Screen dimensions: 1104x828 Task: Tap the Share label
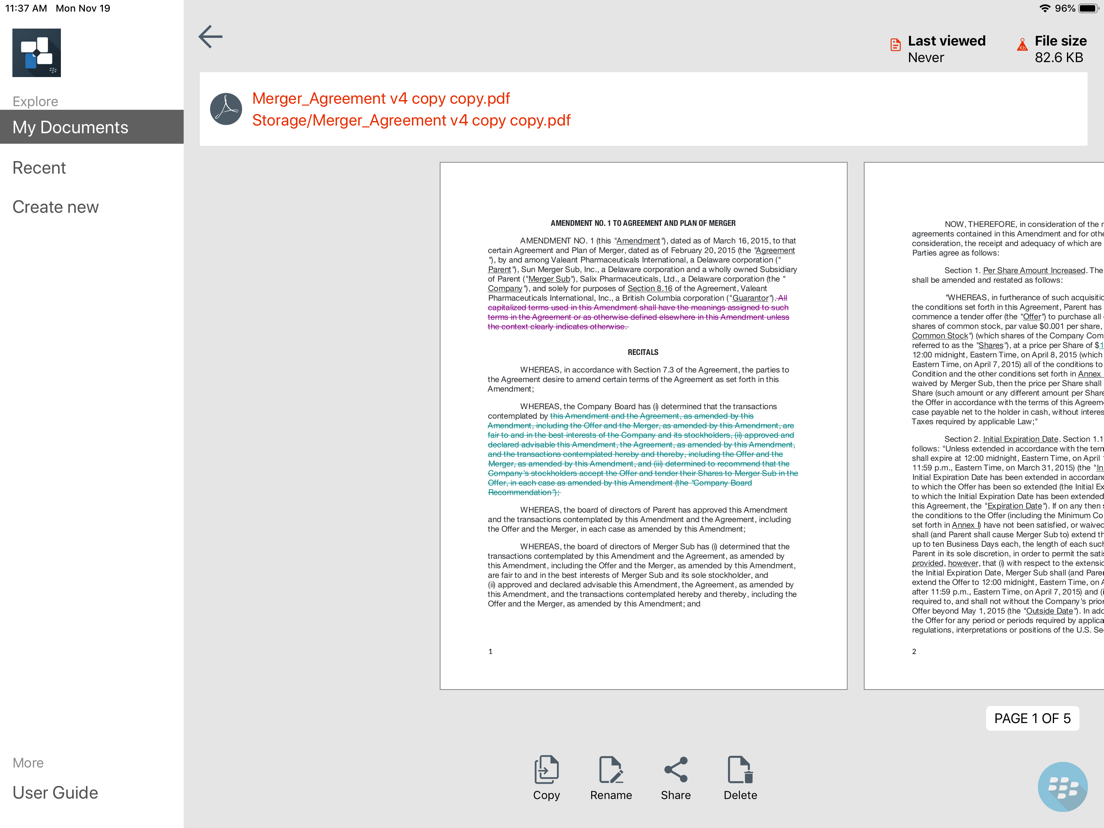point(675,795)
